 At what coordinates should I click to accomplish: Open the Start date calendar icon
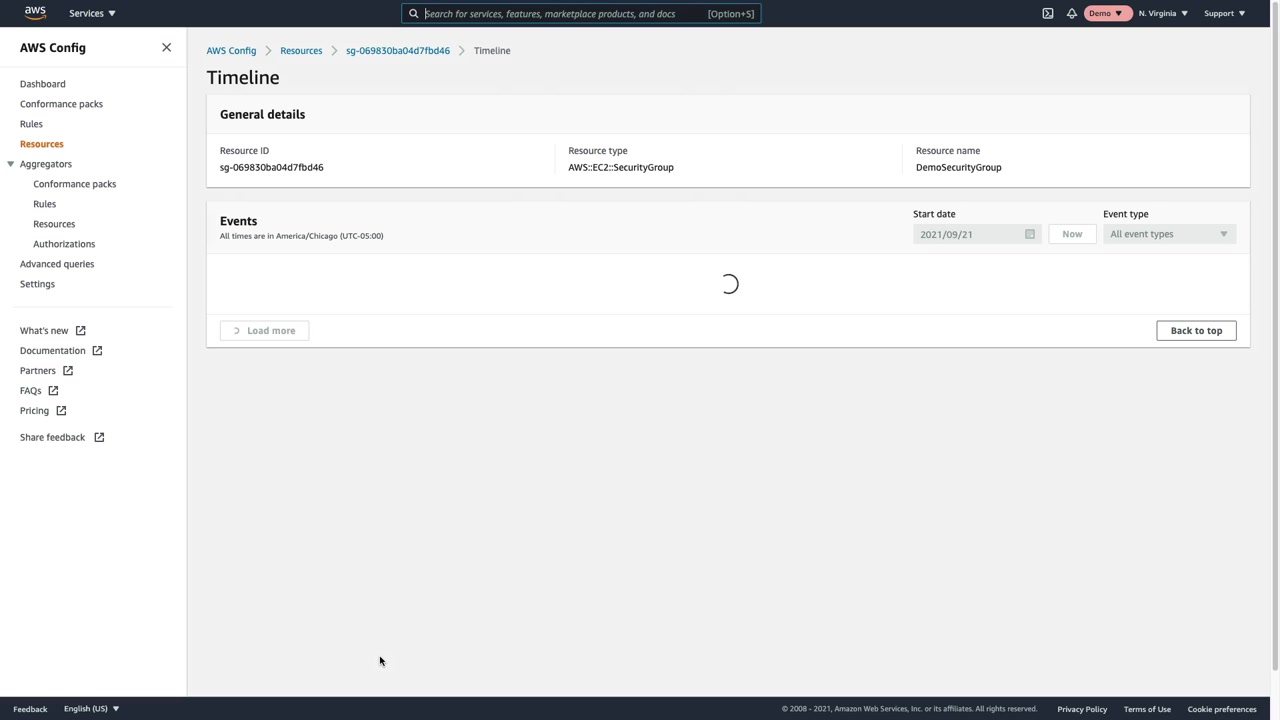tap(1029, 234)
